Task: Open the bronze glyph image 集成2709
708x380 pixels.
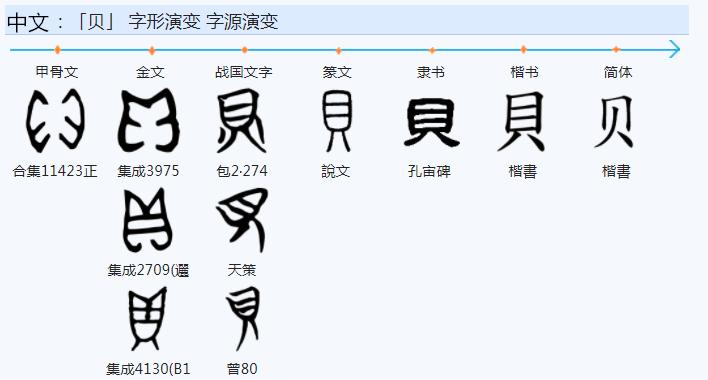Action: tap(148, 220)
